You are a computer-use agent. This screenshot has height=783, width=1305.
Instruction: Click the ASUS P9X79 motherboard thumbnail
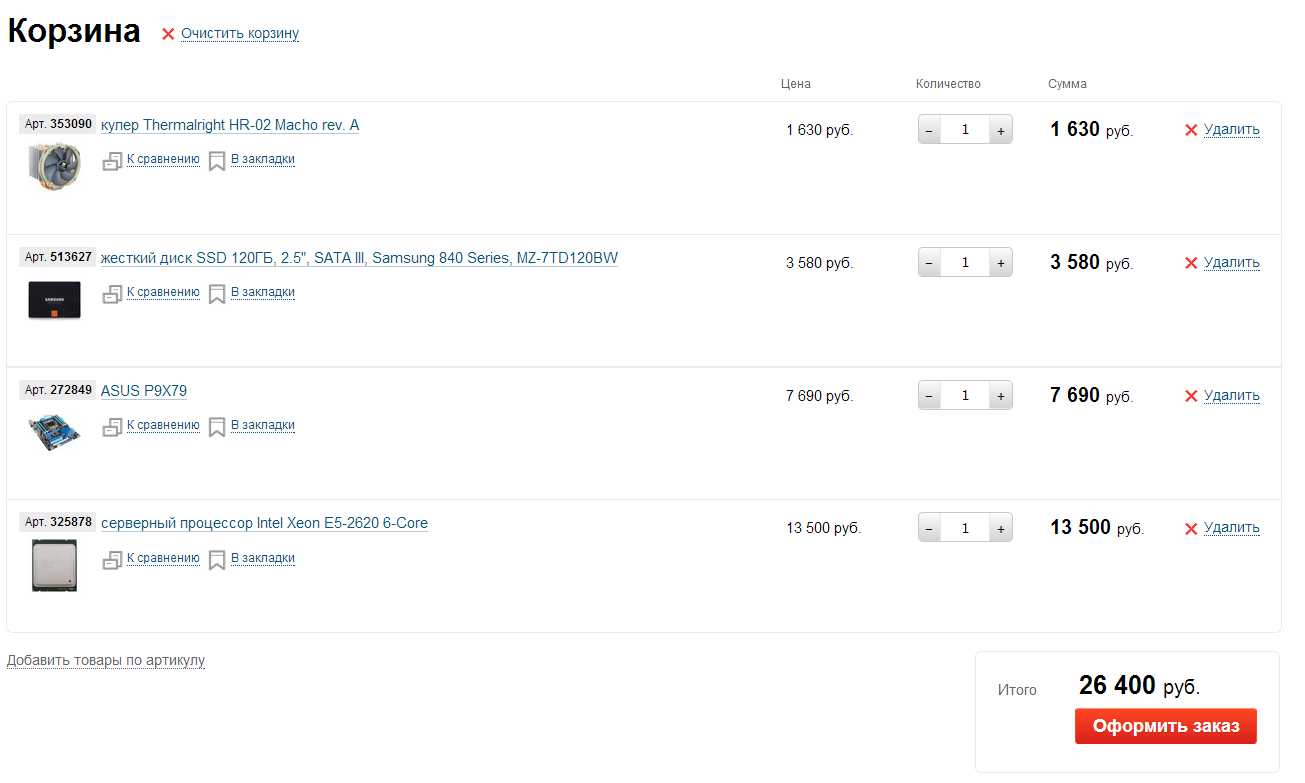(54, 431)
